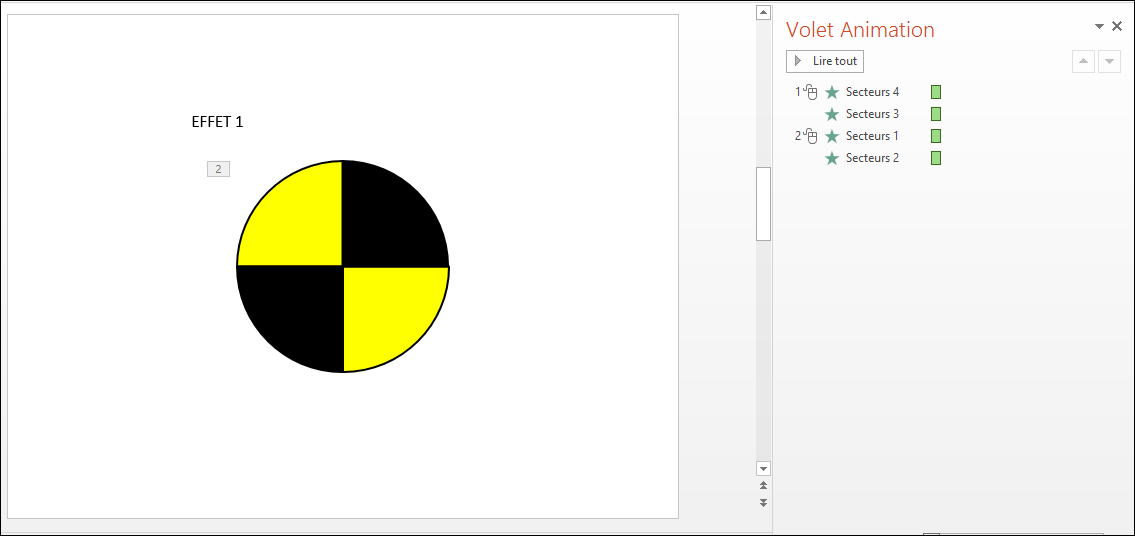Viewport: 1135px width, 536px height.
Task: Select the Secteurs 3 animation entry
Action: (x=872, y=114)
